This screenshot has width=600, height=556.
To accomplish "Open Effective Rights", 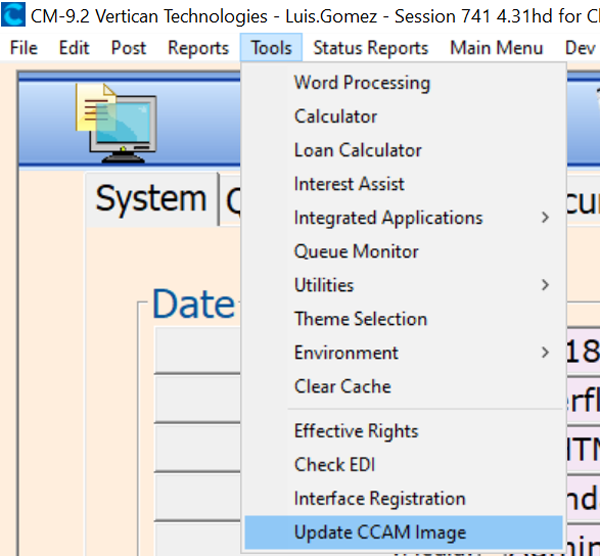I will point(404,431).
